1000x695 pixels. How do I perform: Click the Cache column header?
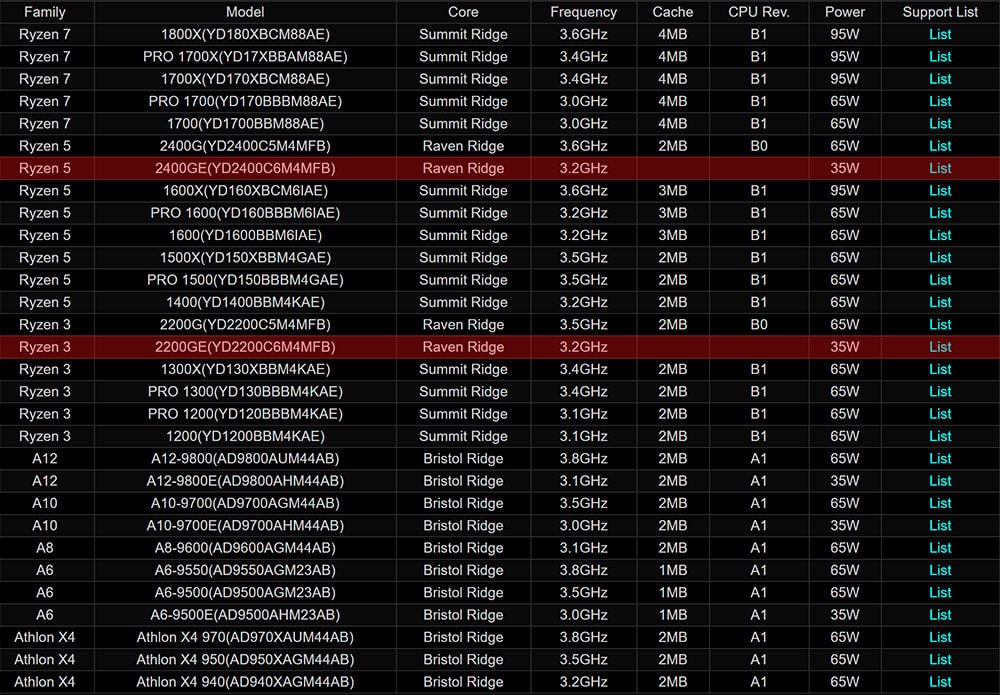(673, 12)
